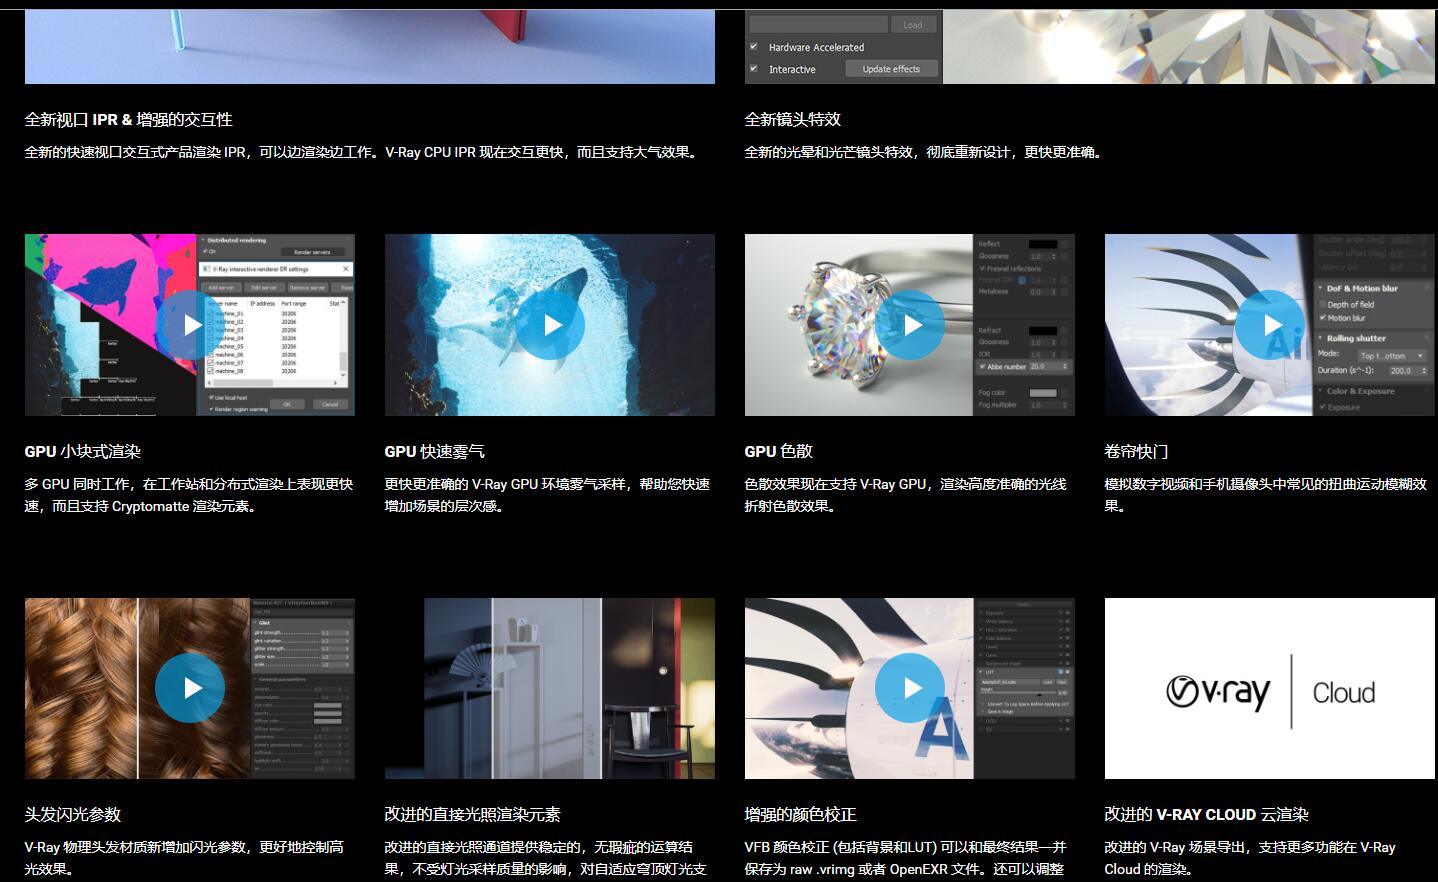This screenshot has width=1438, height=882.
Task: Toggle the Interactive checkbox
Action: [x=754, y=69]
